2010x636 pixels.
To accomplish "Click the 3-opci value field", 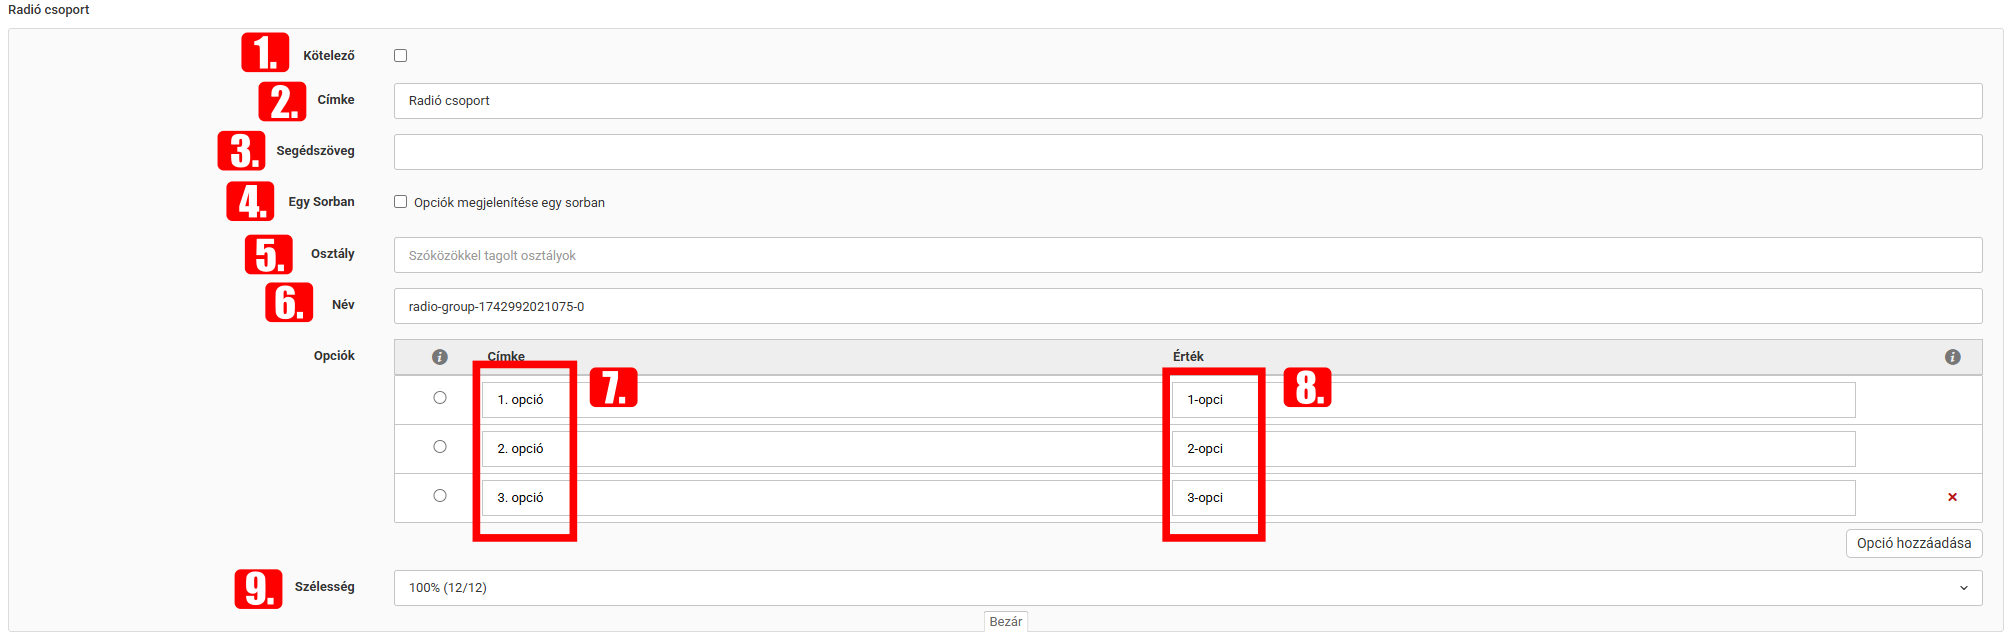I will (1512, 498).
